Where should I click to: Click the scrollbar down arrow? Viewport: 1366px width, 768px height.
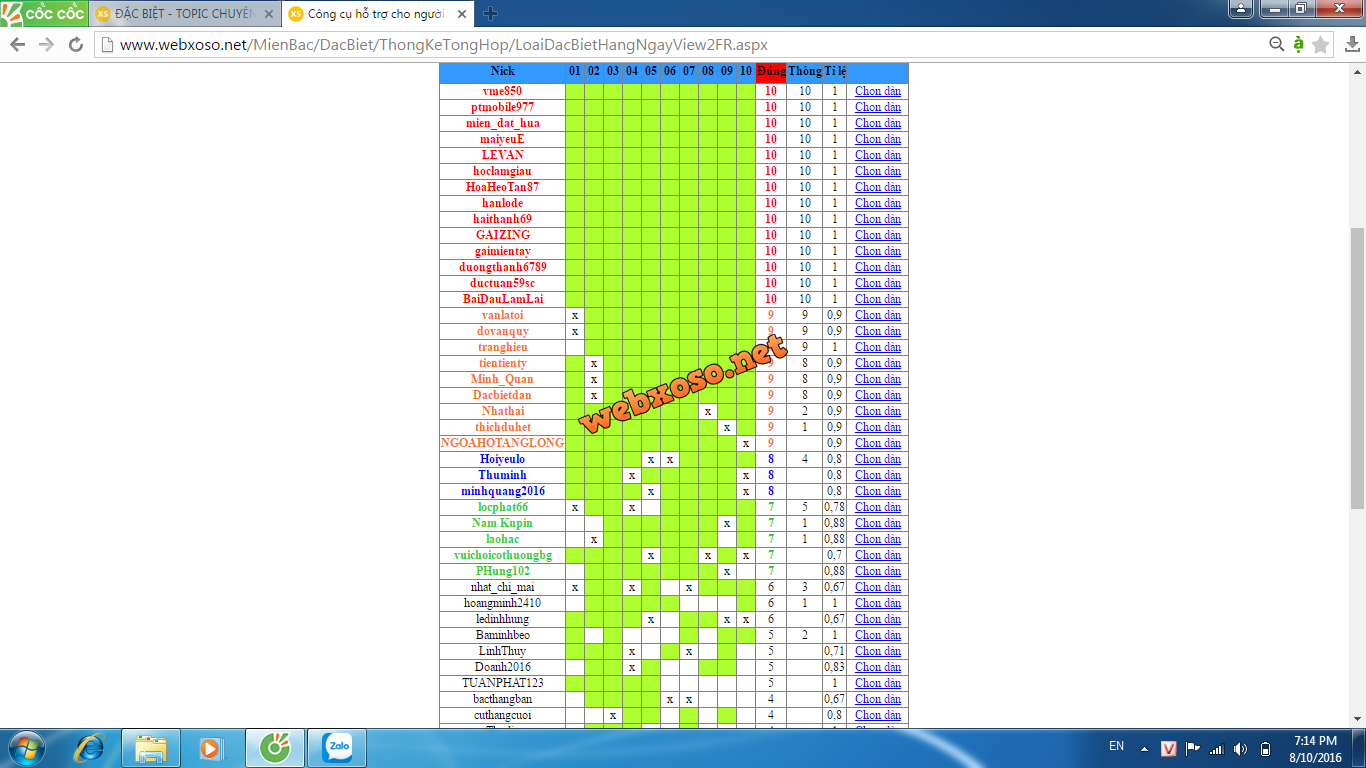pyautogui.click(x=1357, y=719)
